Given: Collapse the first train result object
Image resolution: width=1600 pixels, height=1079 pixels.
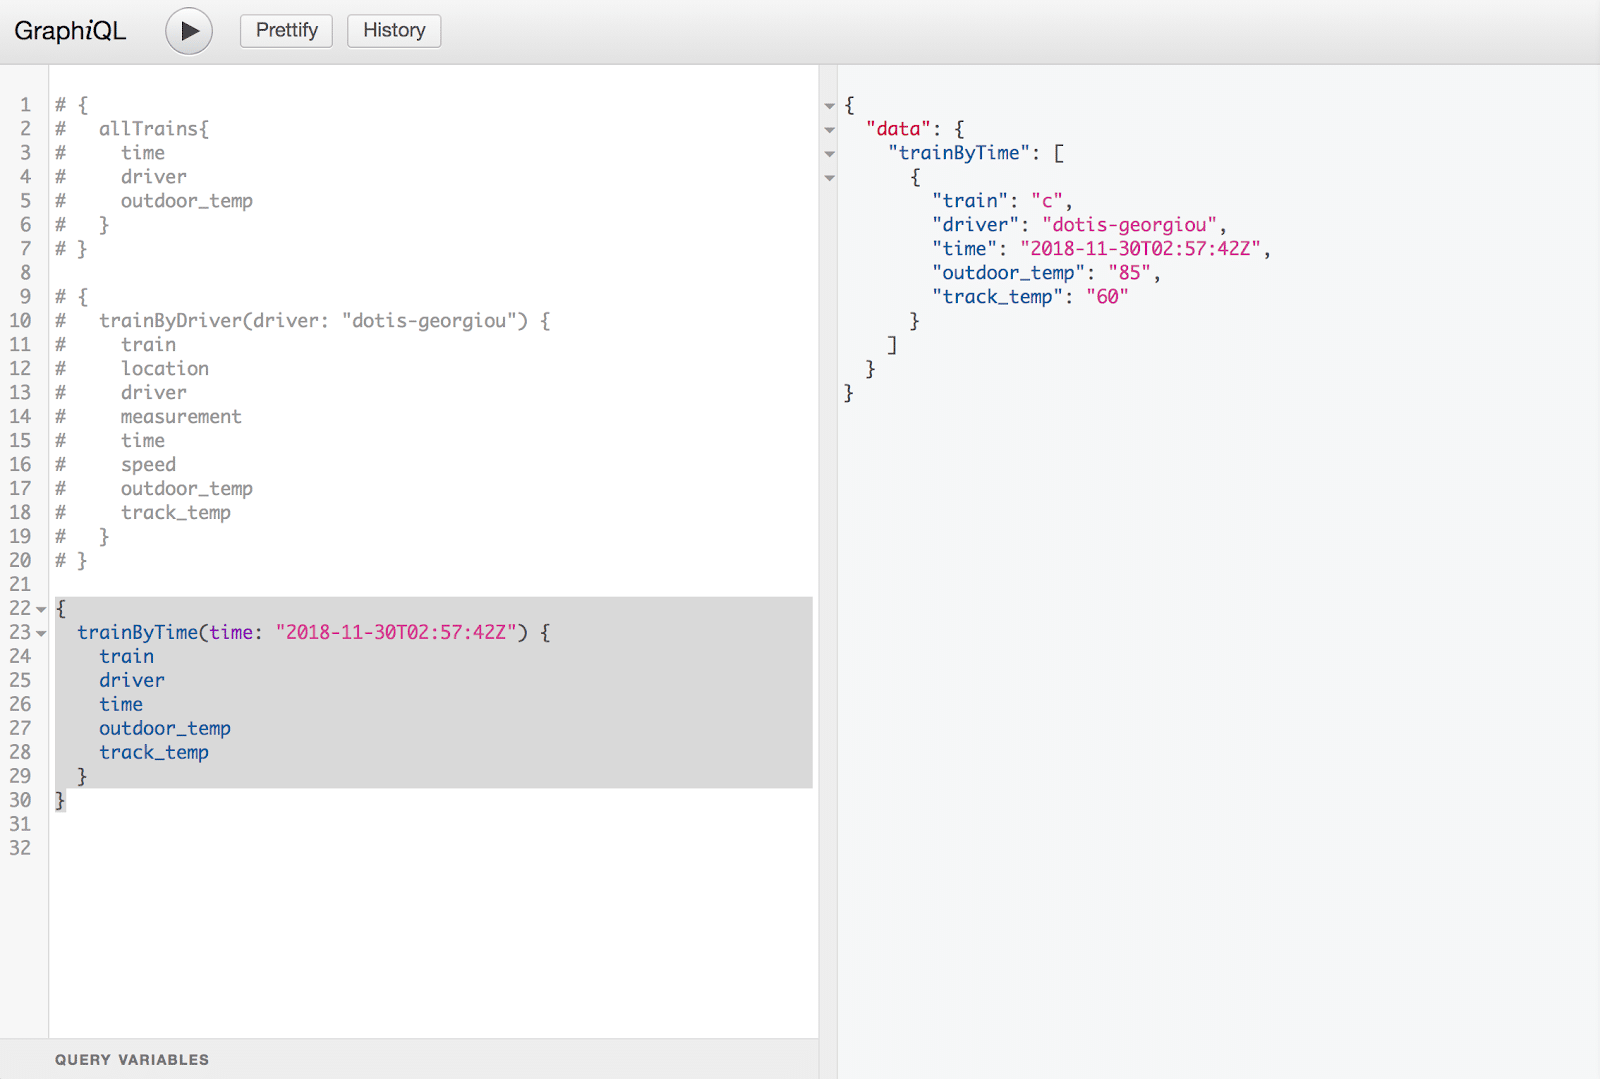Looking at the screenshot, I should click(829, 178).
